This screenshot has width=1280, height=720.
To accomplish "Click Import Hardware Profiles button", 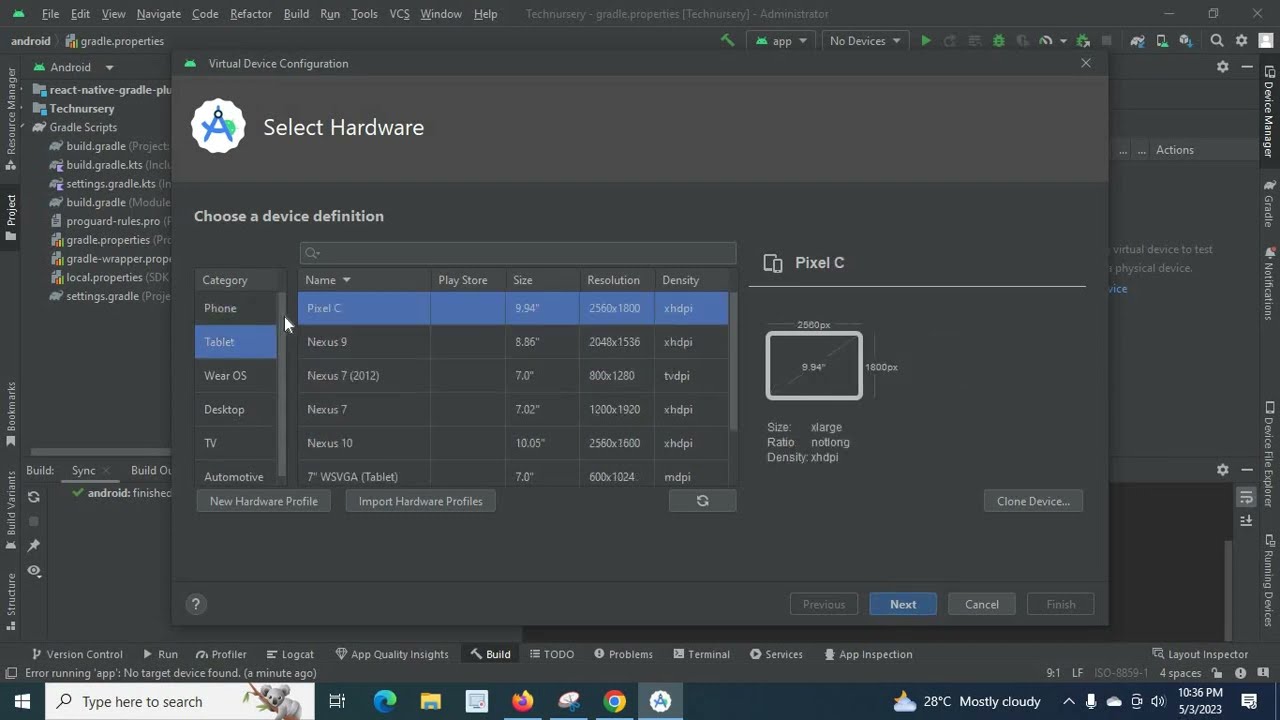I will click(x=420, y=501).
